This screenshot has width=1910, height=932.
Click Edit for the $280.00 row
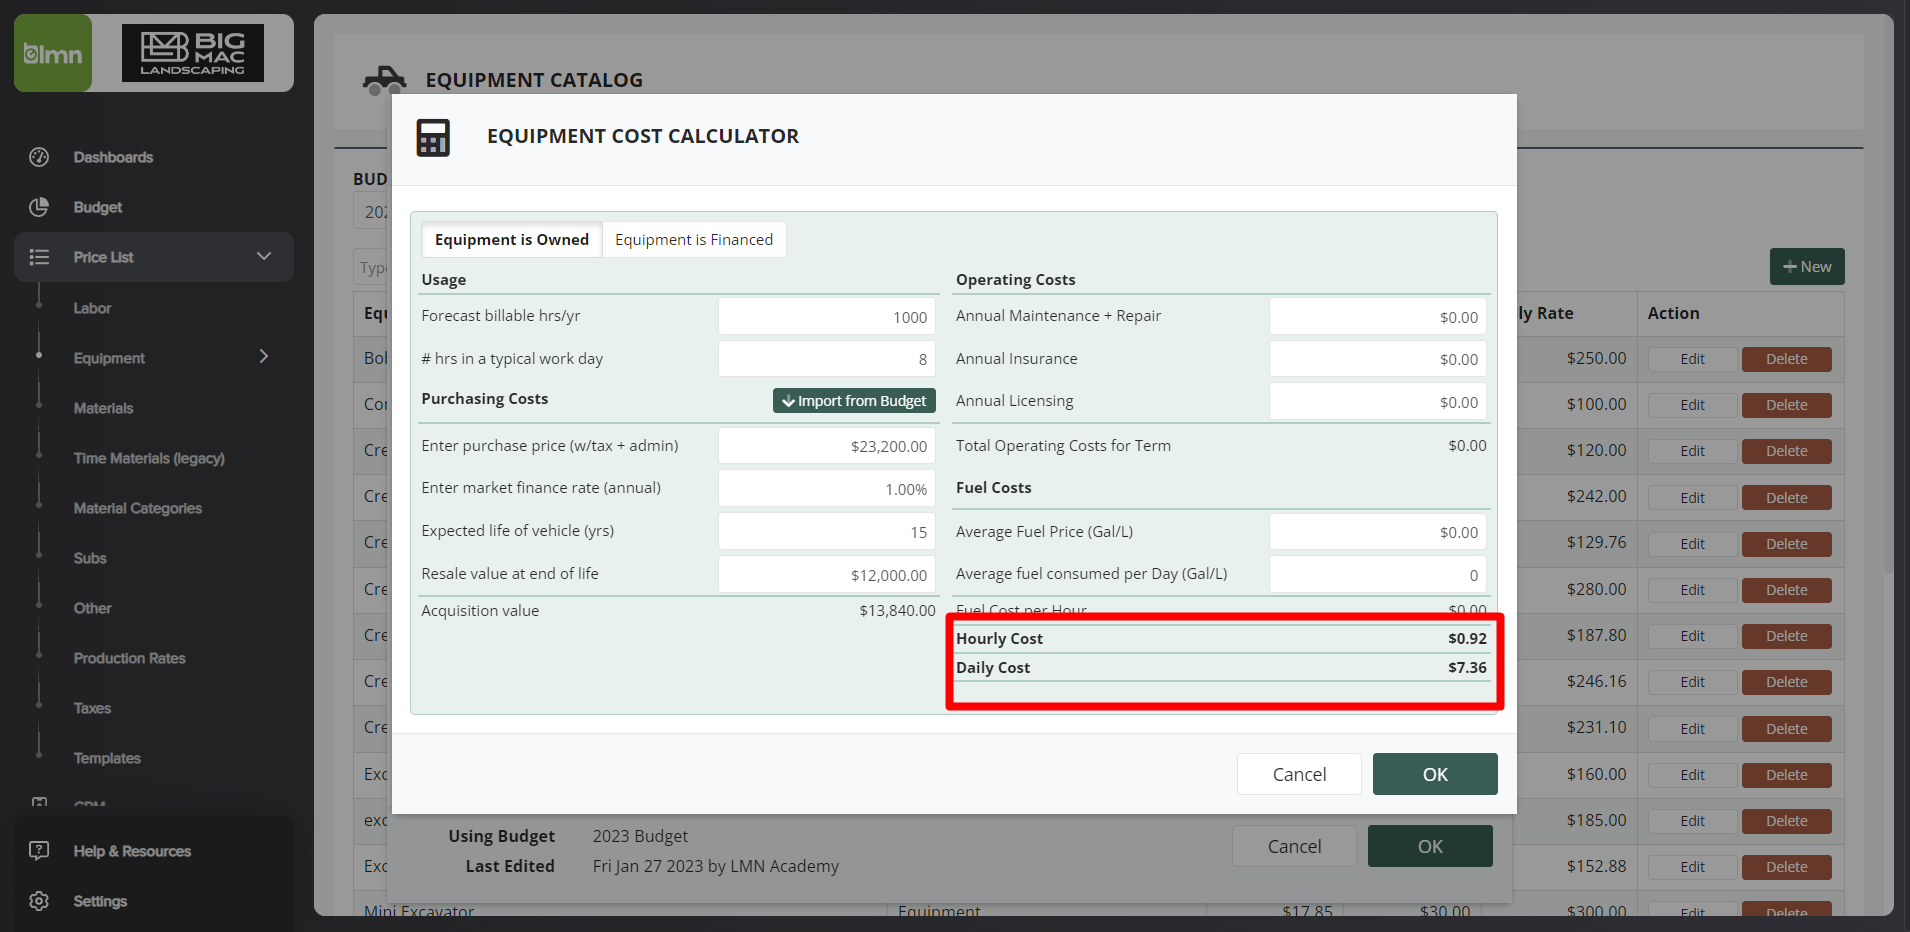click(x=1692, y=590)
